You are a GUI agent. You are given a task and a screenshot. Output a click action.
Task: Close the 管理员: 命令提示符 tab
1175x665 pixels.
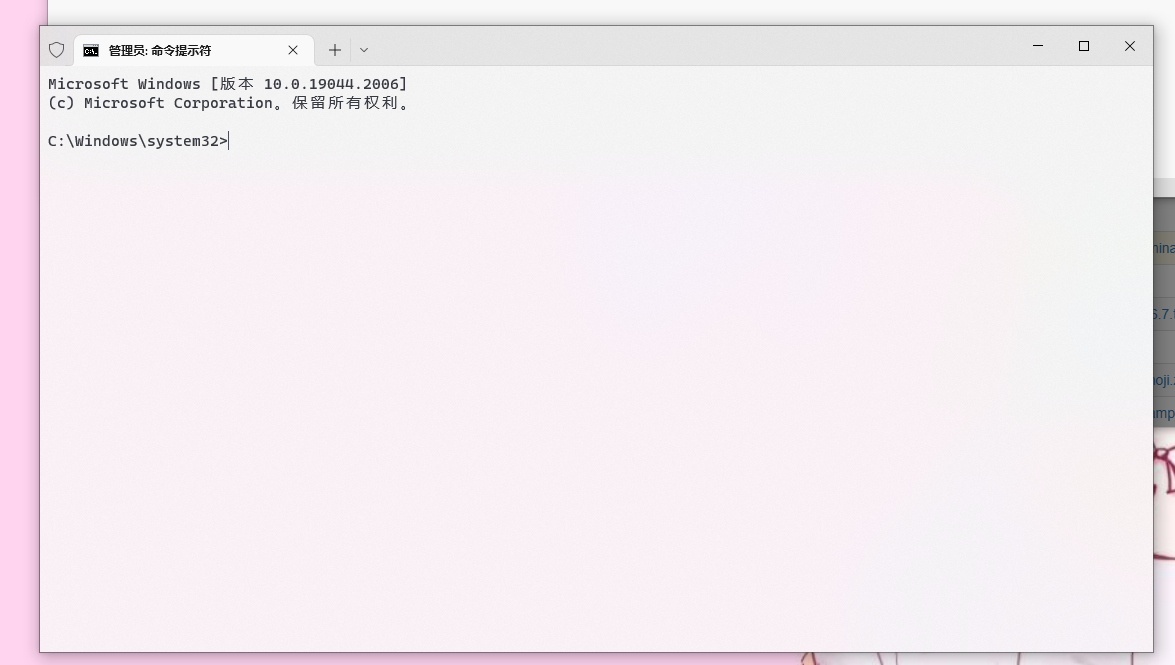(293, 50)
